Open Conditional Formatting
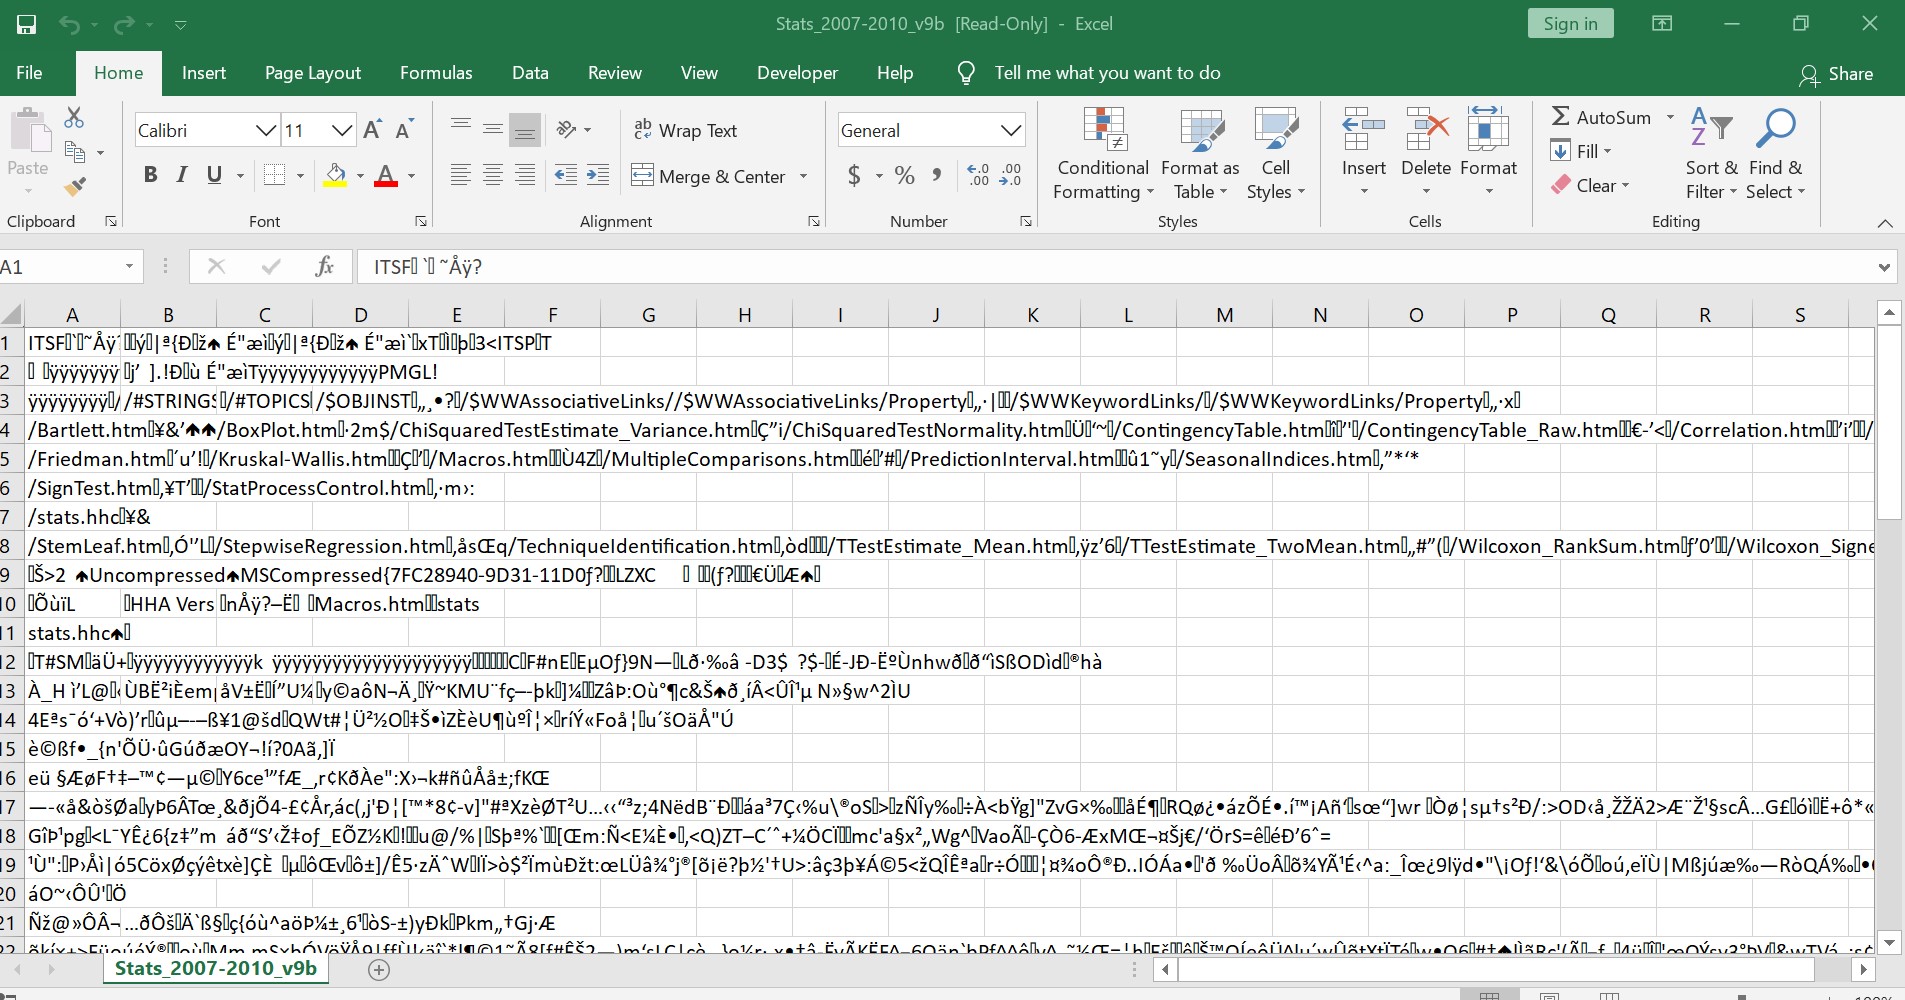This screenshot has height=1000, width=1905. tap(1103, 154)
